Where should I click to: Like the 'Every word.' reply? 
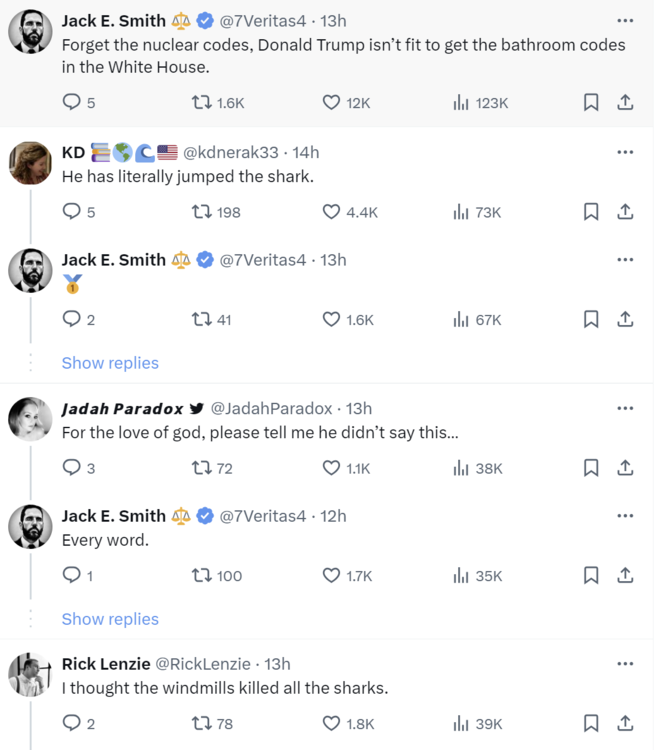pos(331,575)
